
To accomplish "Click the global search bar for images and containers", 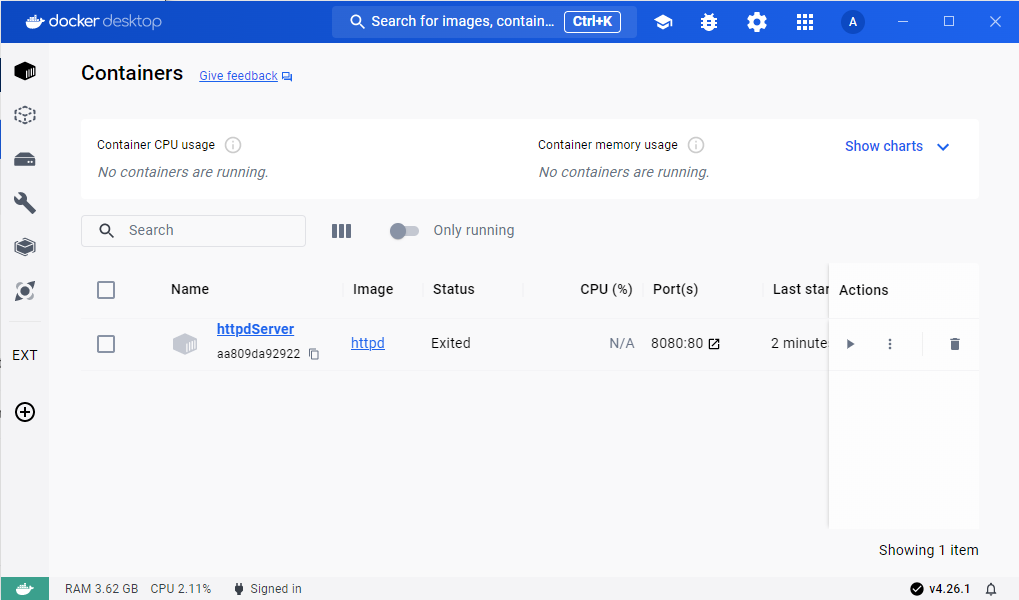I will pyautogui.click(x=484, y=21).
